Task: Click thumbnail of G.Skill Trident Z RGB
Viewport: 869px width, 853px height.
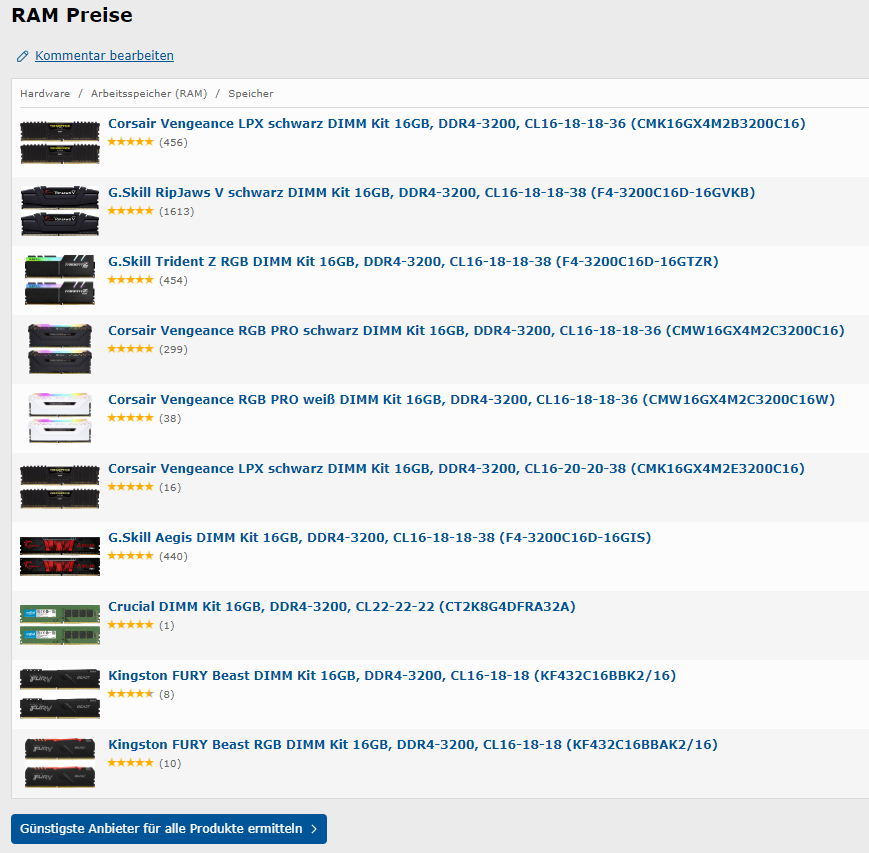Action: (x=60, y=280)
